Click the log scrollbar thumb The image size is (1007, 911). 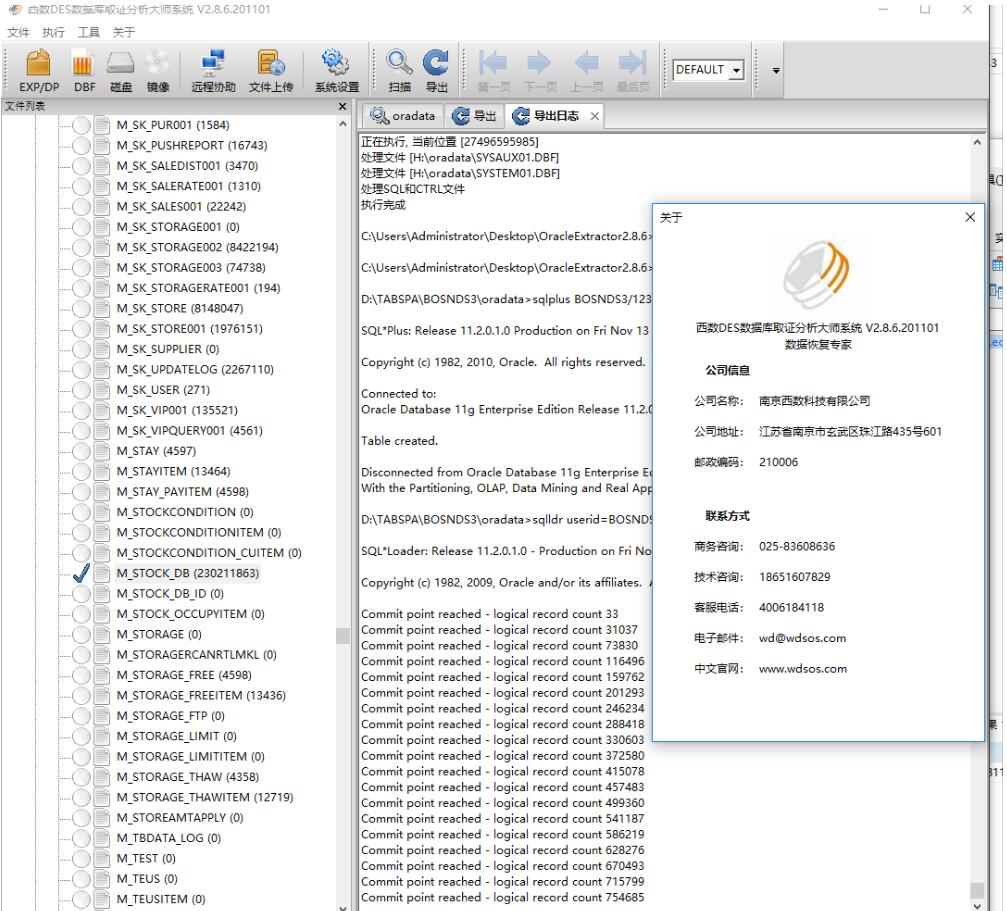pyautogui.click(x=977, y=890)
